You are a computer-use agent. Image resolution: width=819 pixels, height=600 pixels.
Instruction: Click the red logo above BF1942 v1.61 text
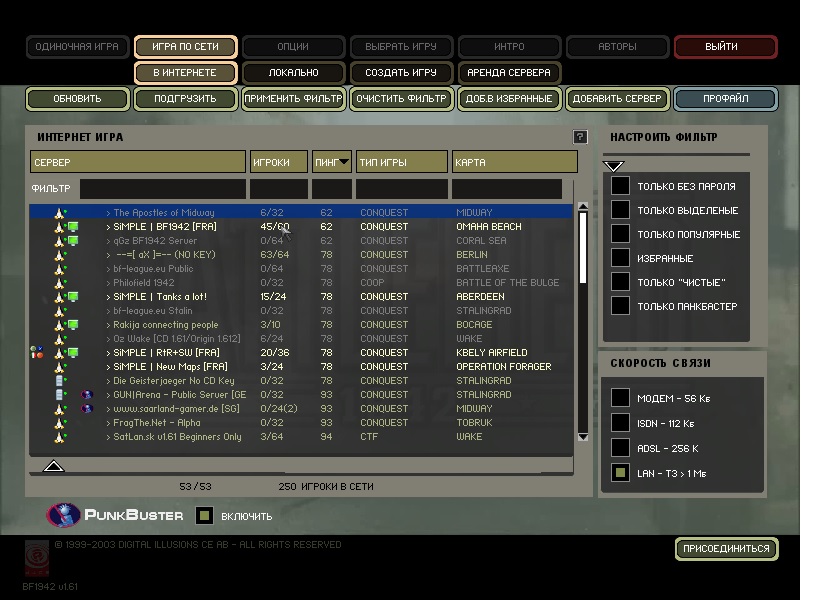click(37, 558)
